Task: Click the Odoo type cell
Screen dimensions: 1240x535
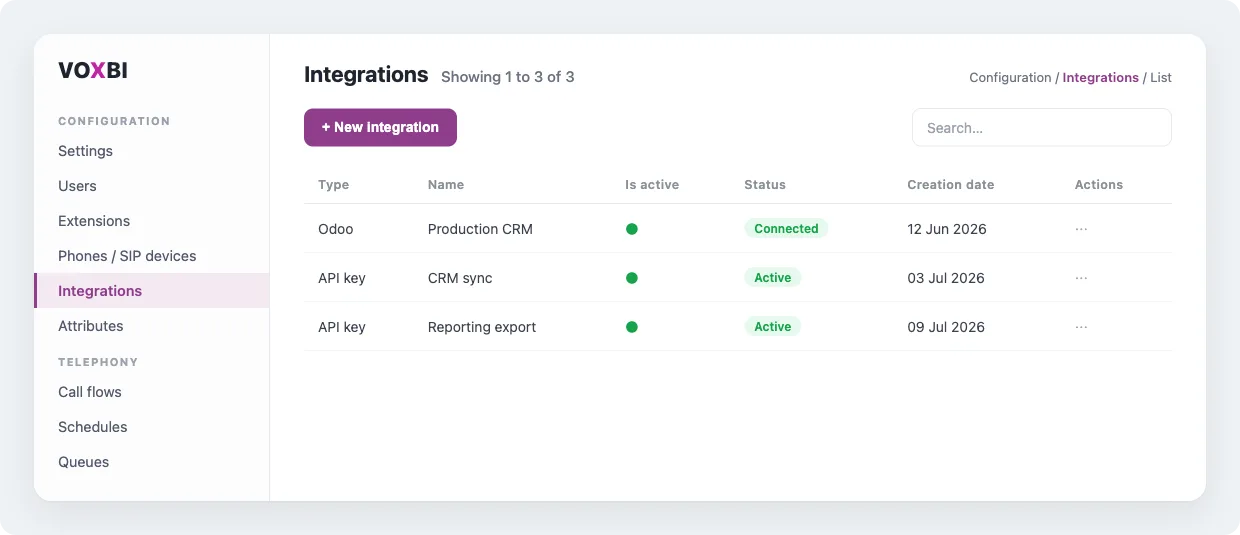Action: click(x=336, y=229)
